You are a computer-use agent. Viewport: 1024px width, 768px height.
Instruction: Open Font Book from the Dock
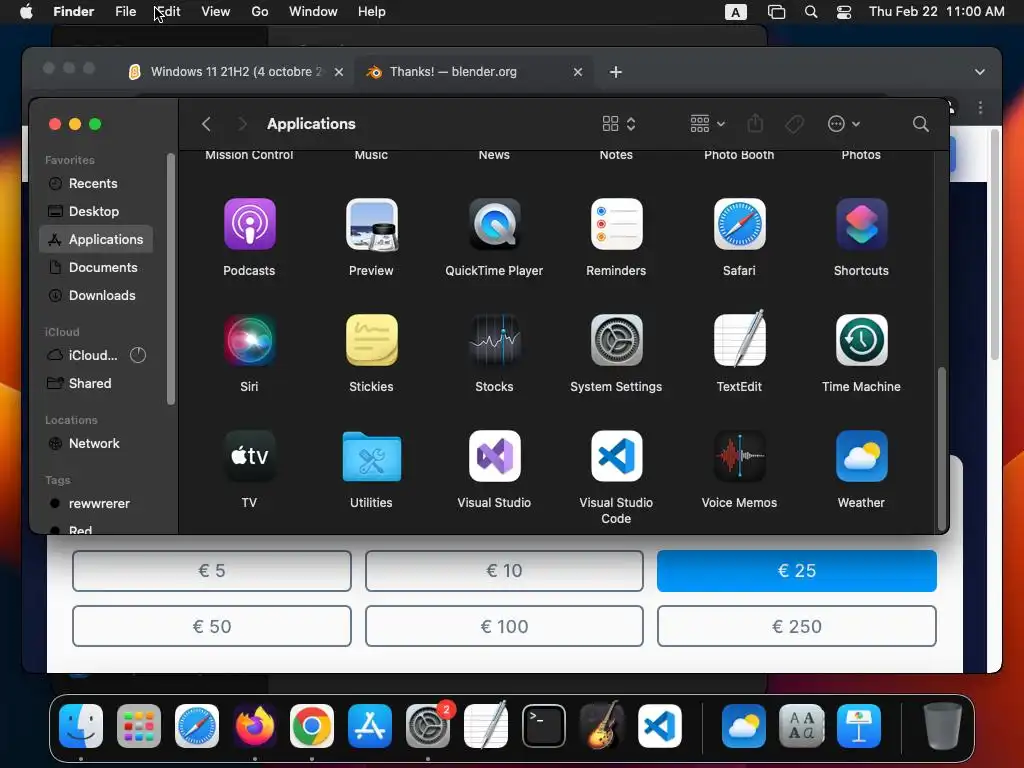[801, 726]
